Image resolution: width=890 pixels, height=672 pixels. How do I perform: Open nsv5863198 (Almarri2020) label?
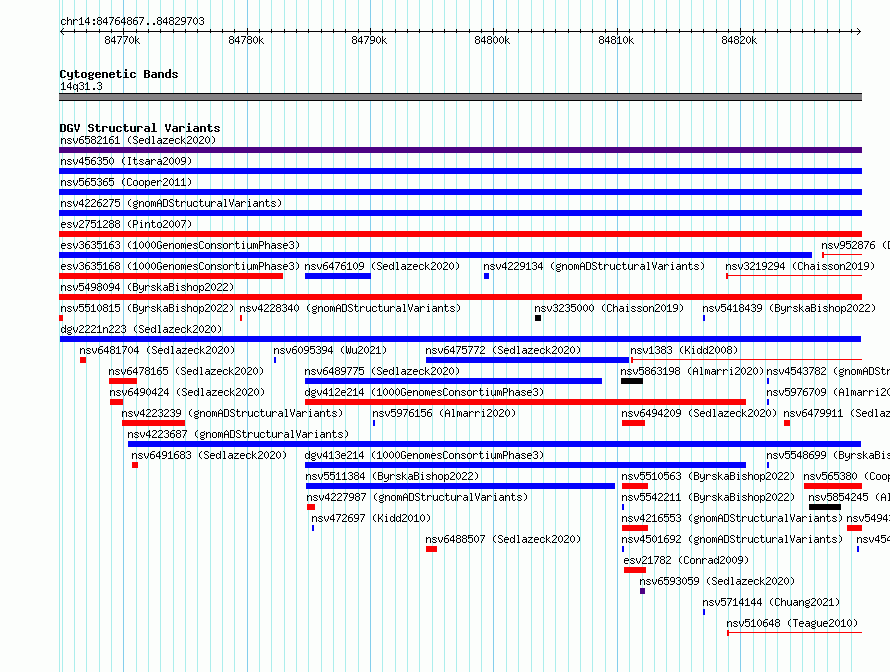pyautogui.click(x=692, y=371)
